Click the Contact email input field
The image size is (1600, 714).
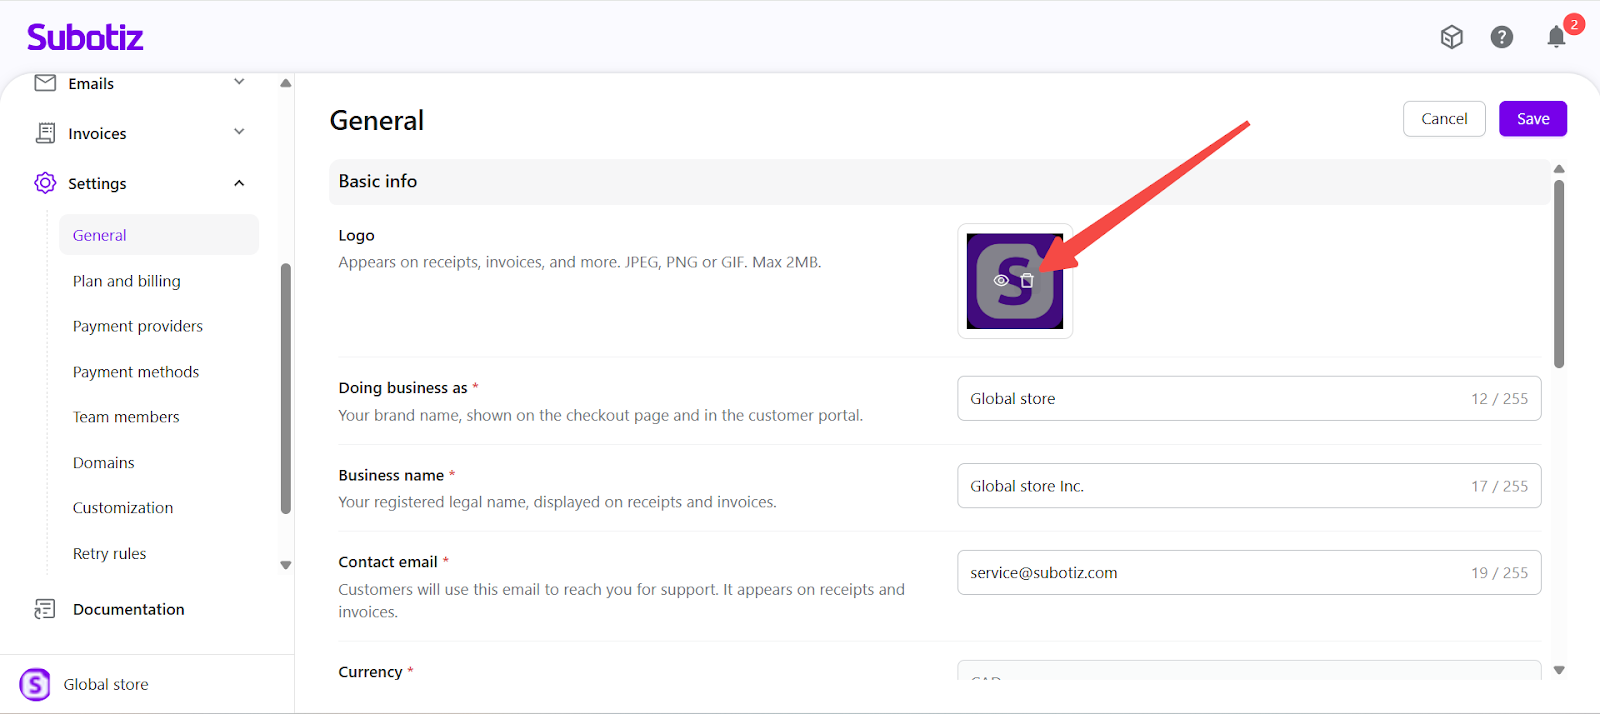(1210, 573)
